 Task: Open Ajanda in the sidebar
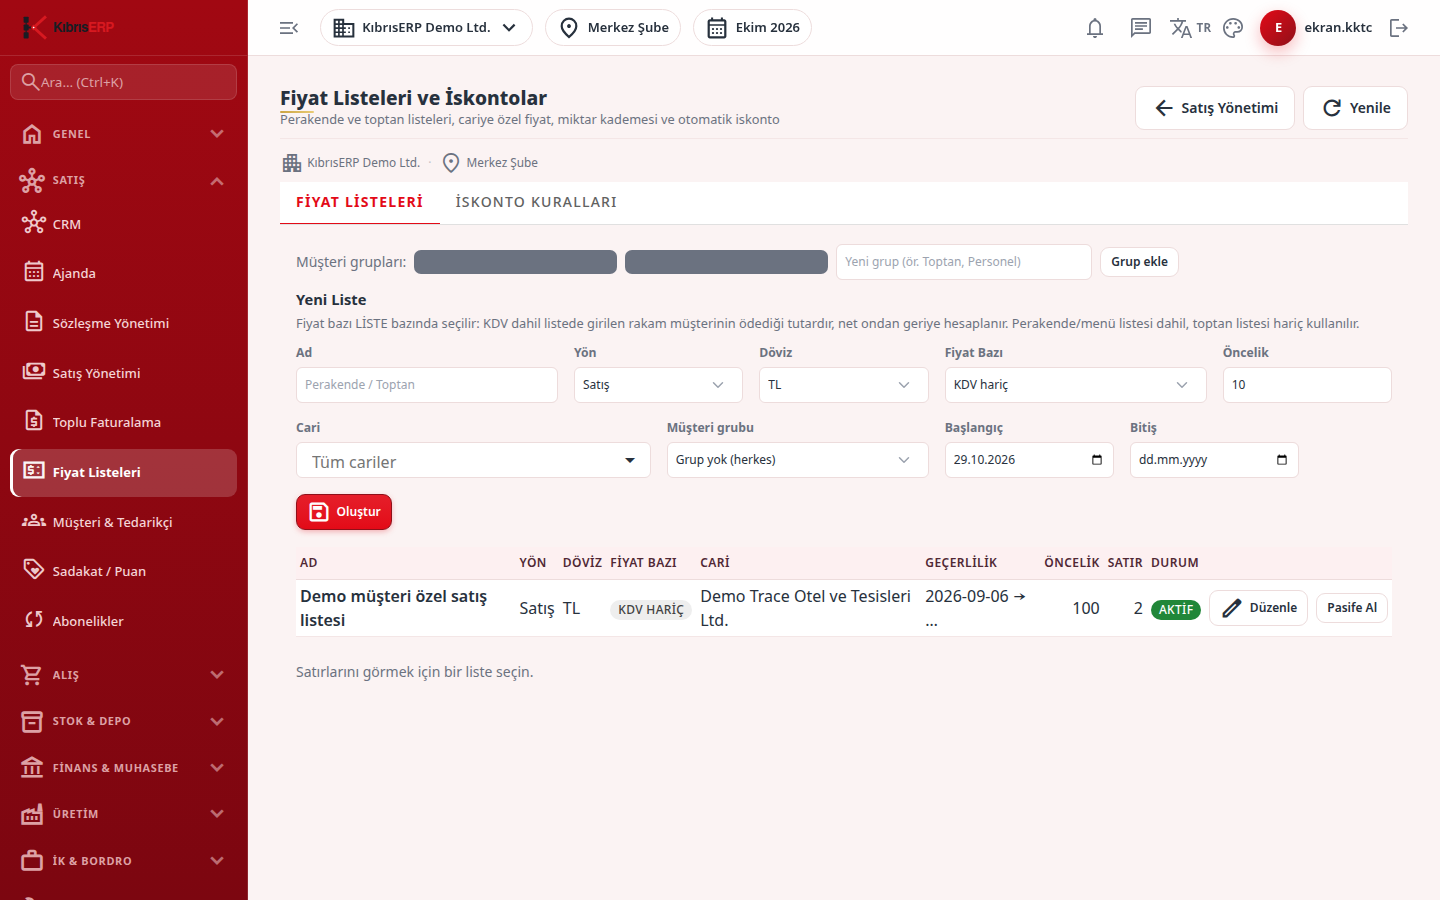point(124,273)
